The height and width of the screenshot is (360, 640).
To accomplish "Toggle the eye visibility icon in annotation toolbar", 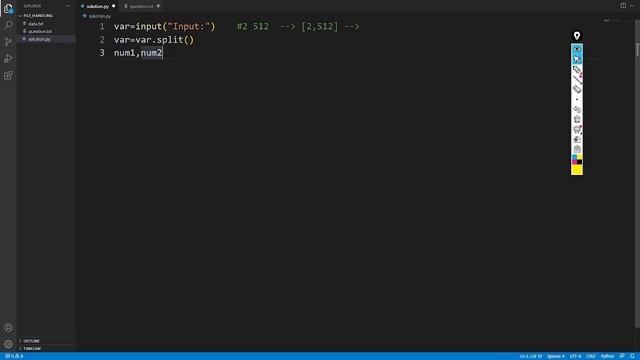I will click(577, 49).
